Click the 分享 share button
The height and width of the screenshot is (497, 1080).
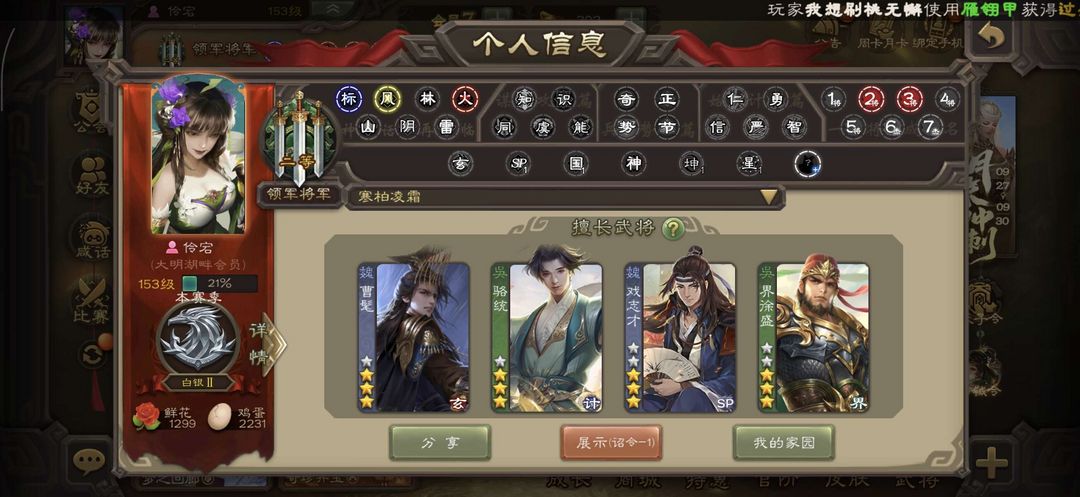coord(440,443)
